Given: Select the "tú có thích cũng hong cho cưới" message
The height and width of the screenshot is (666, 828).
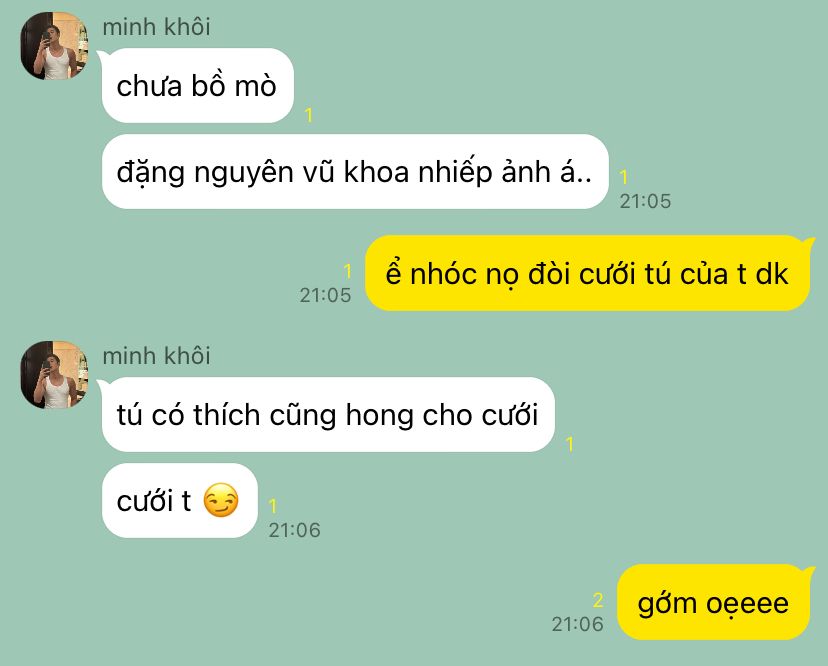Looking at the screenshot, I should [328, 415].
